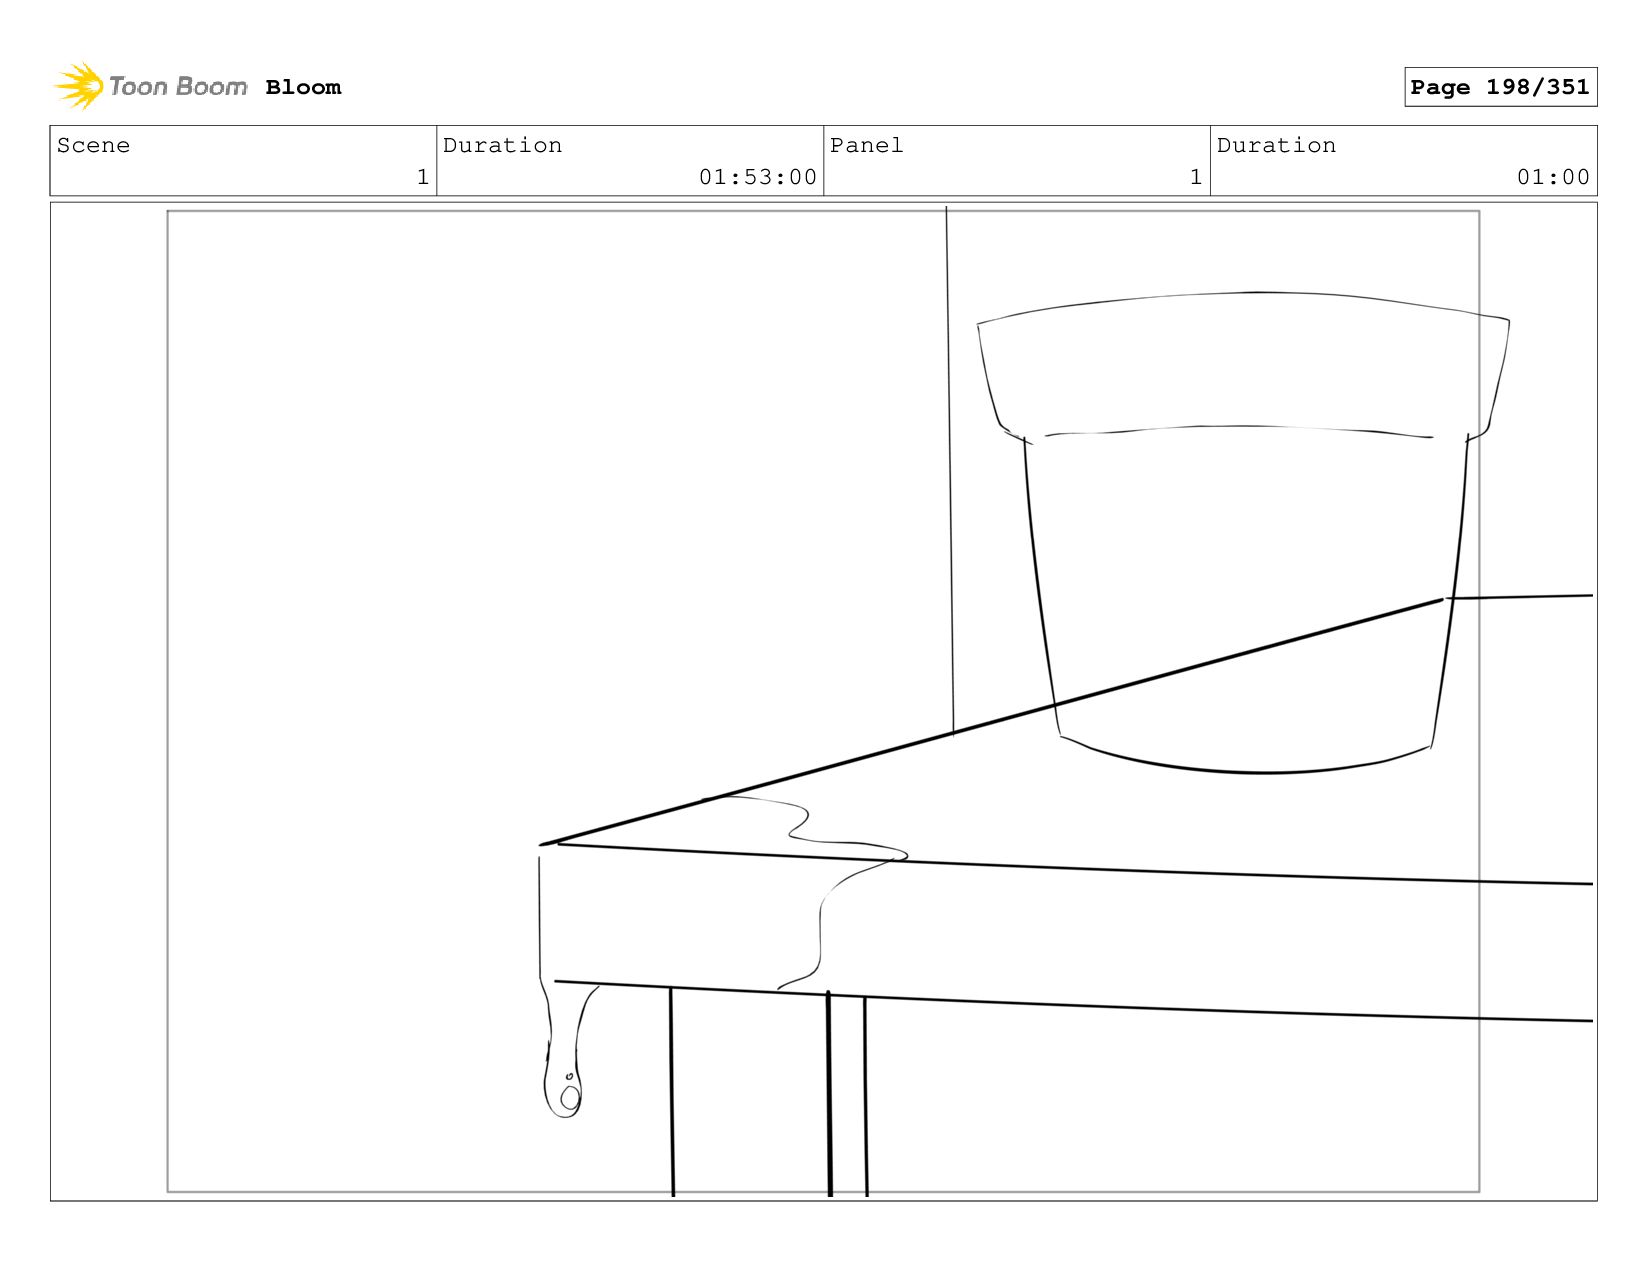The image size is (1648, 1276).
Task: Click the scene duration value 01:53:00
Action: [758, 177]
